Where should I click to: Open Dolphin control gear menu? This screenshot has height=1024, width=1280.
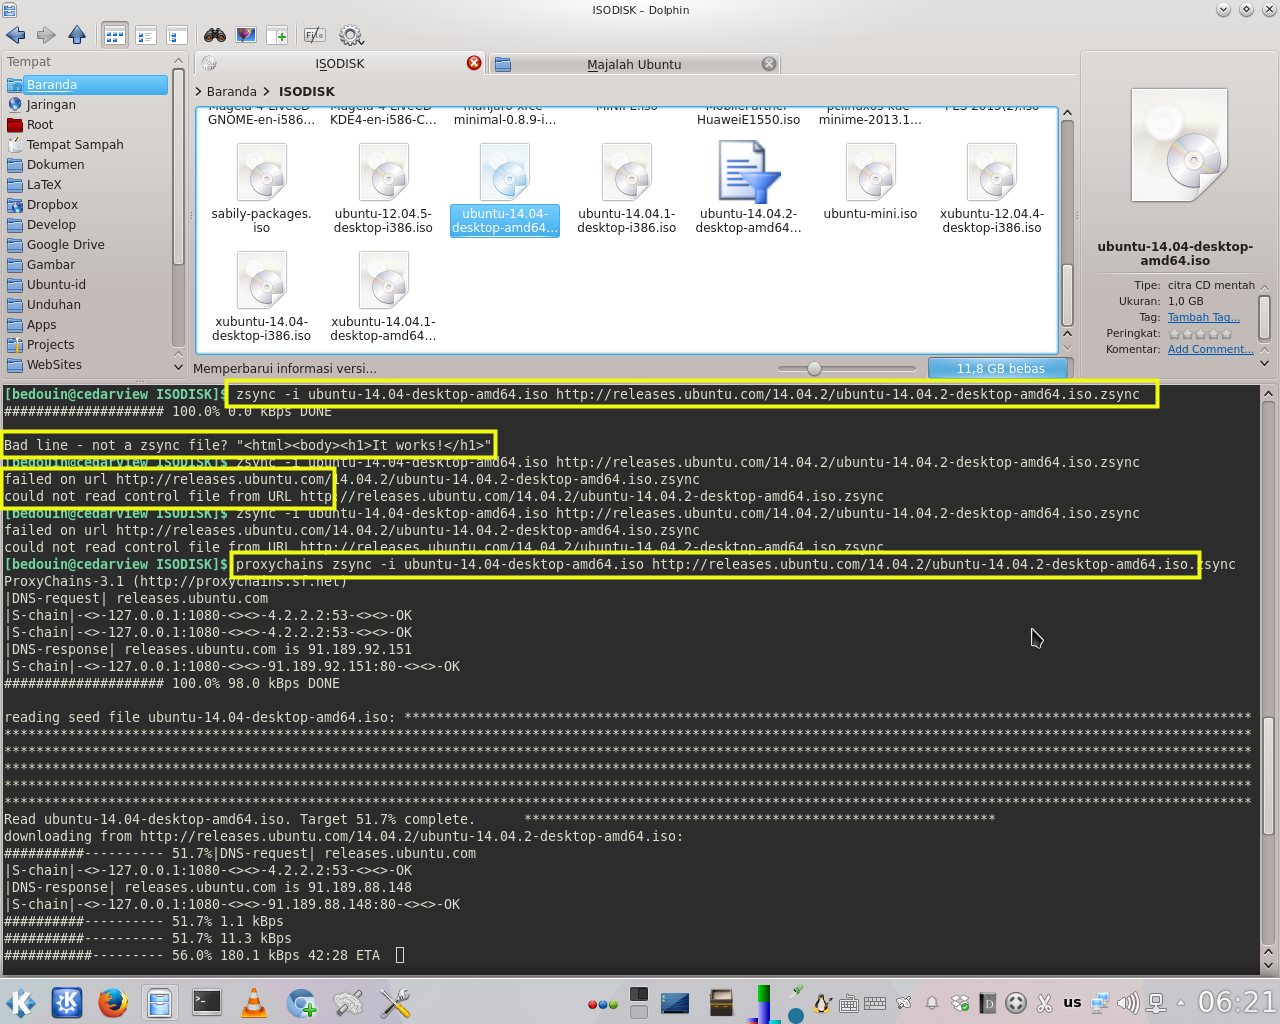tap(351, 35)
